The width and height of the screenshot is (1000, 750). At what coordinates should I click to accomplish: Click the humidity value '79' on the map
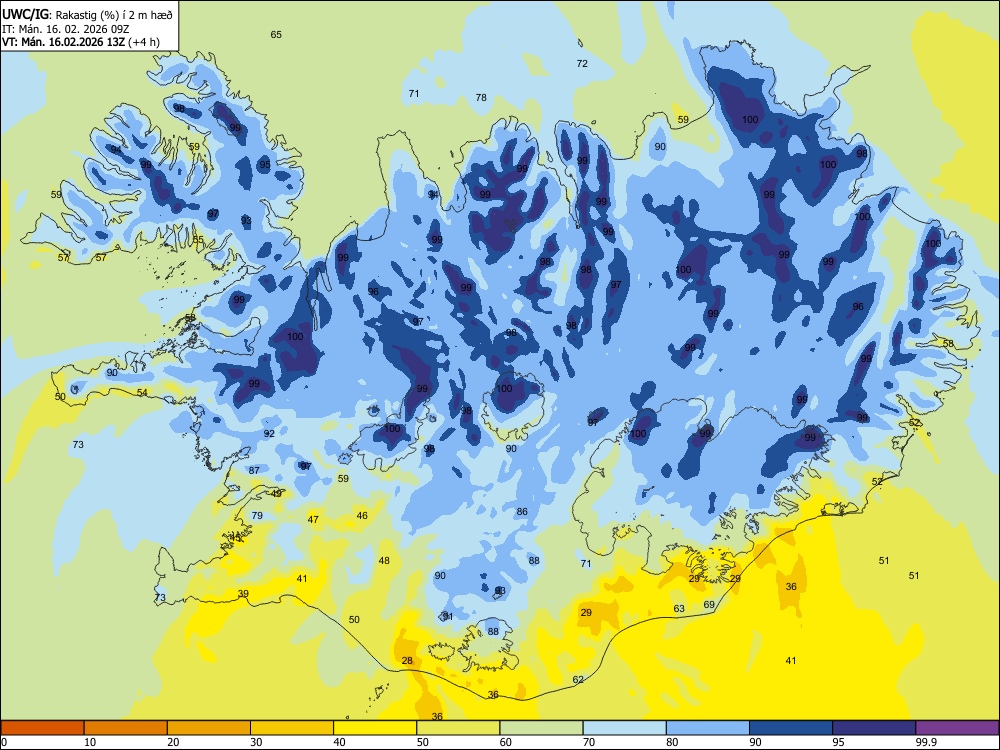[x=257, y=515]
